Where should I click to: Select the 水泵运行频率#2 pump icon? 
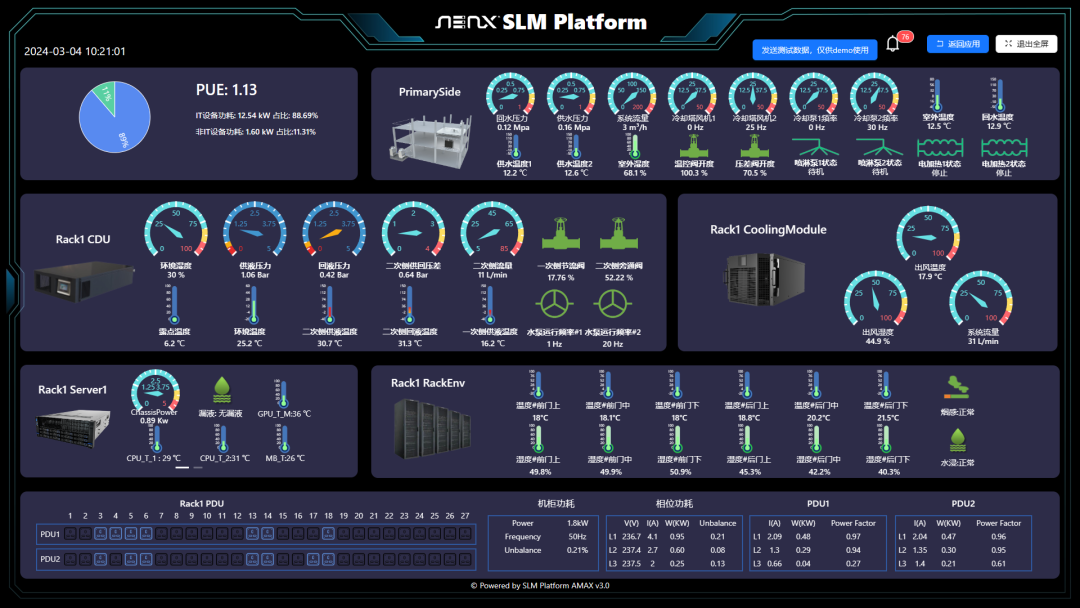coord(611,304)
